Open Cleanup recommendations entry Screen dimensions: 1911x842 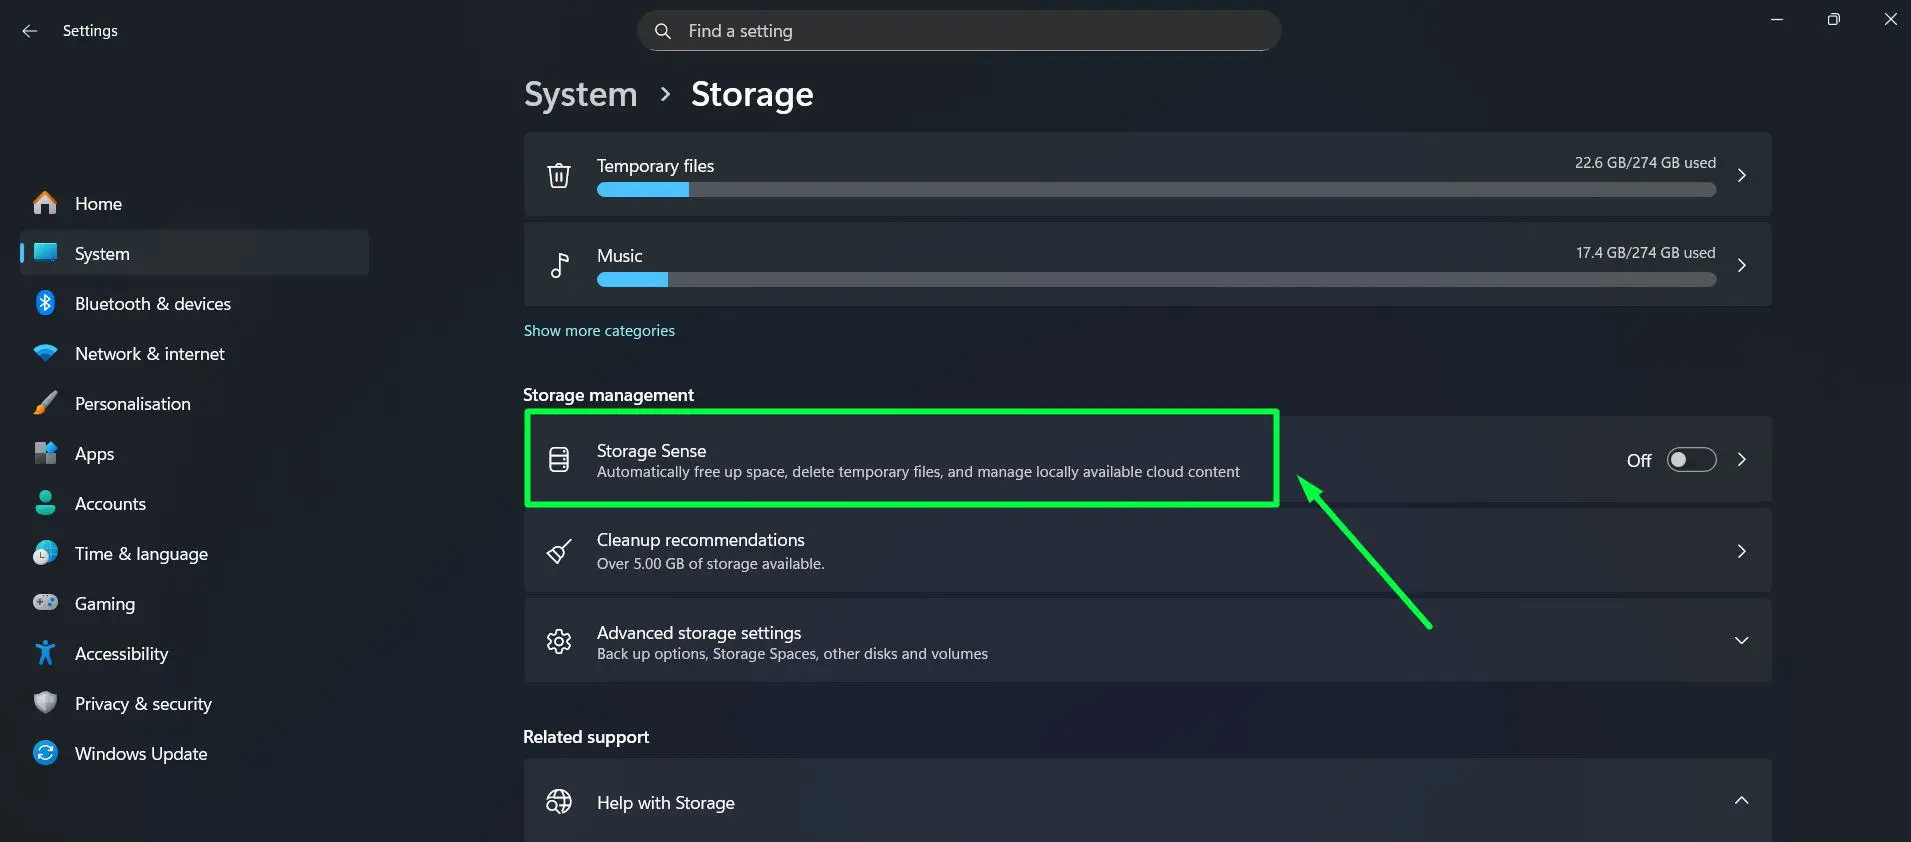pyautogui.click(x=1147, y=551)
